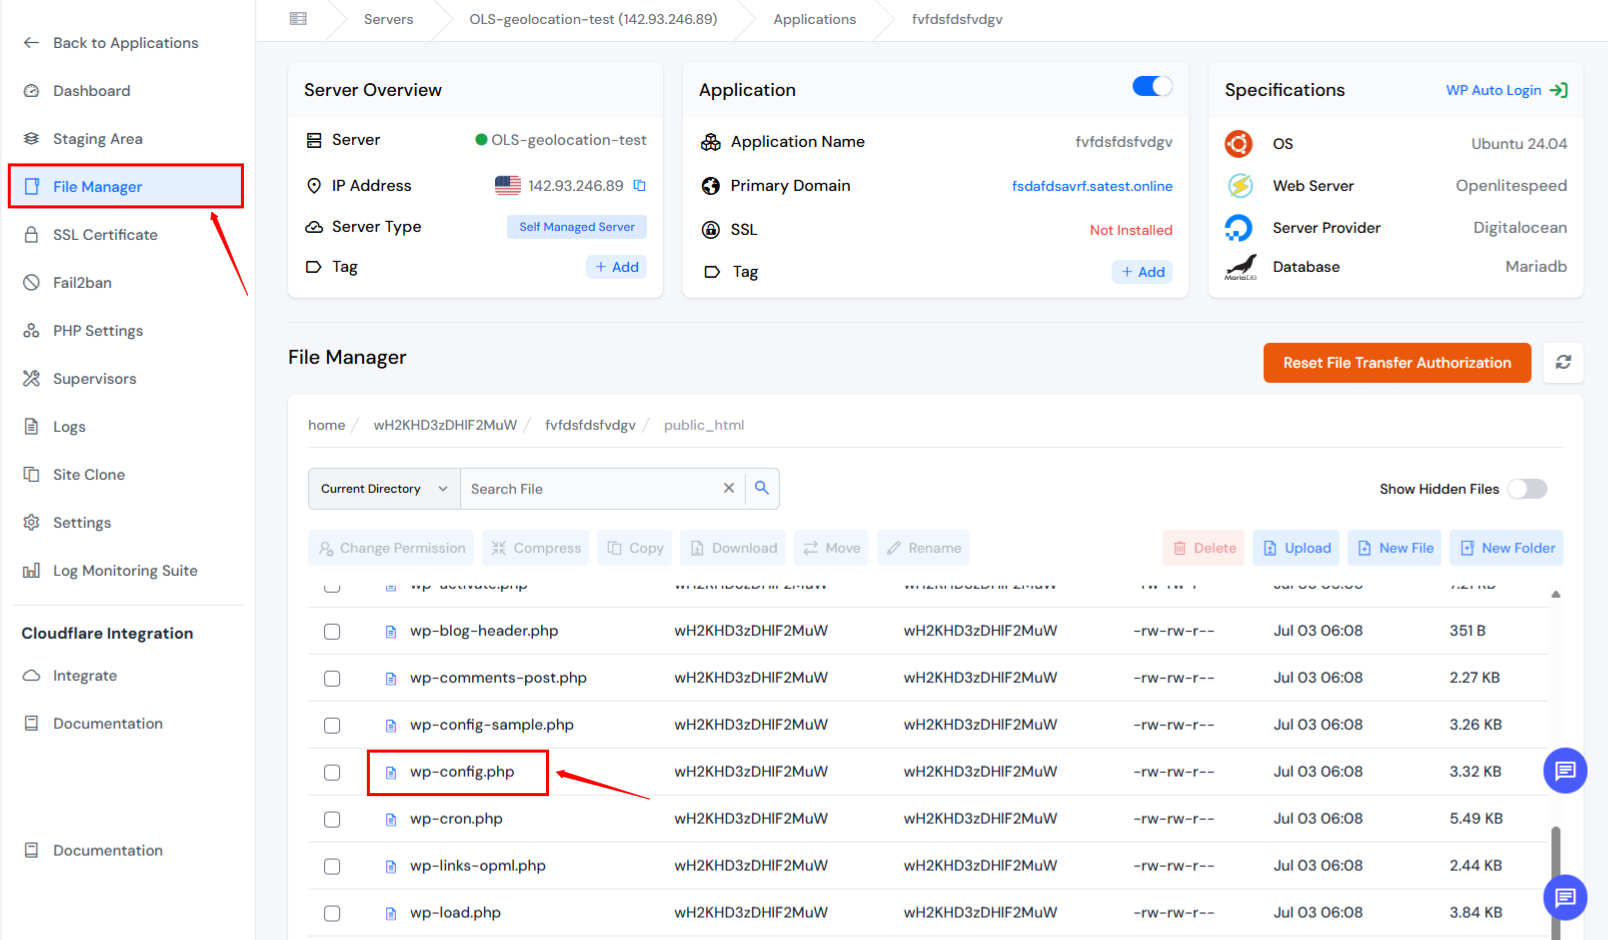The width and height of the screenshot is (1608, 940).
Task: Select the SSL Certificate sidebar icon
Action: (x=31, y=234)
